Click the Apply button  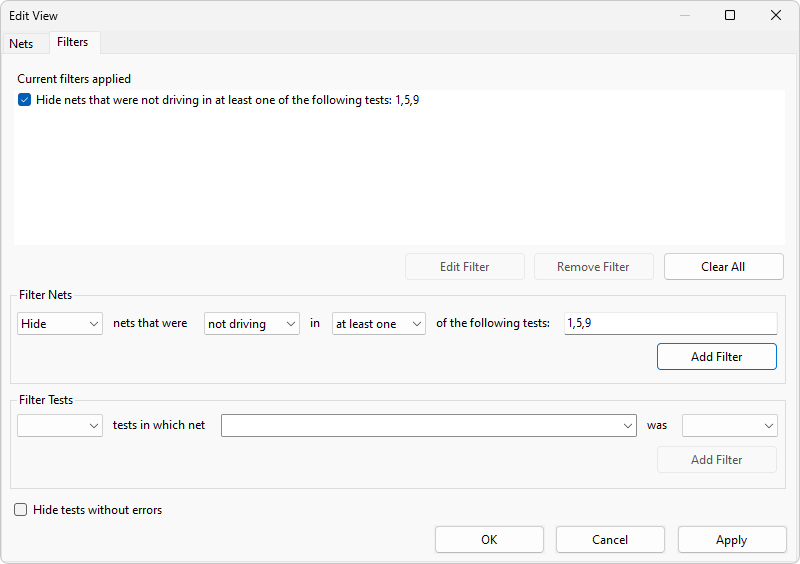point(731,540)
